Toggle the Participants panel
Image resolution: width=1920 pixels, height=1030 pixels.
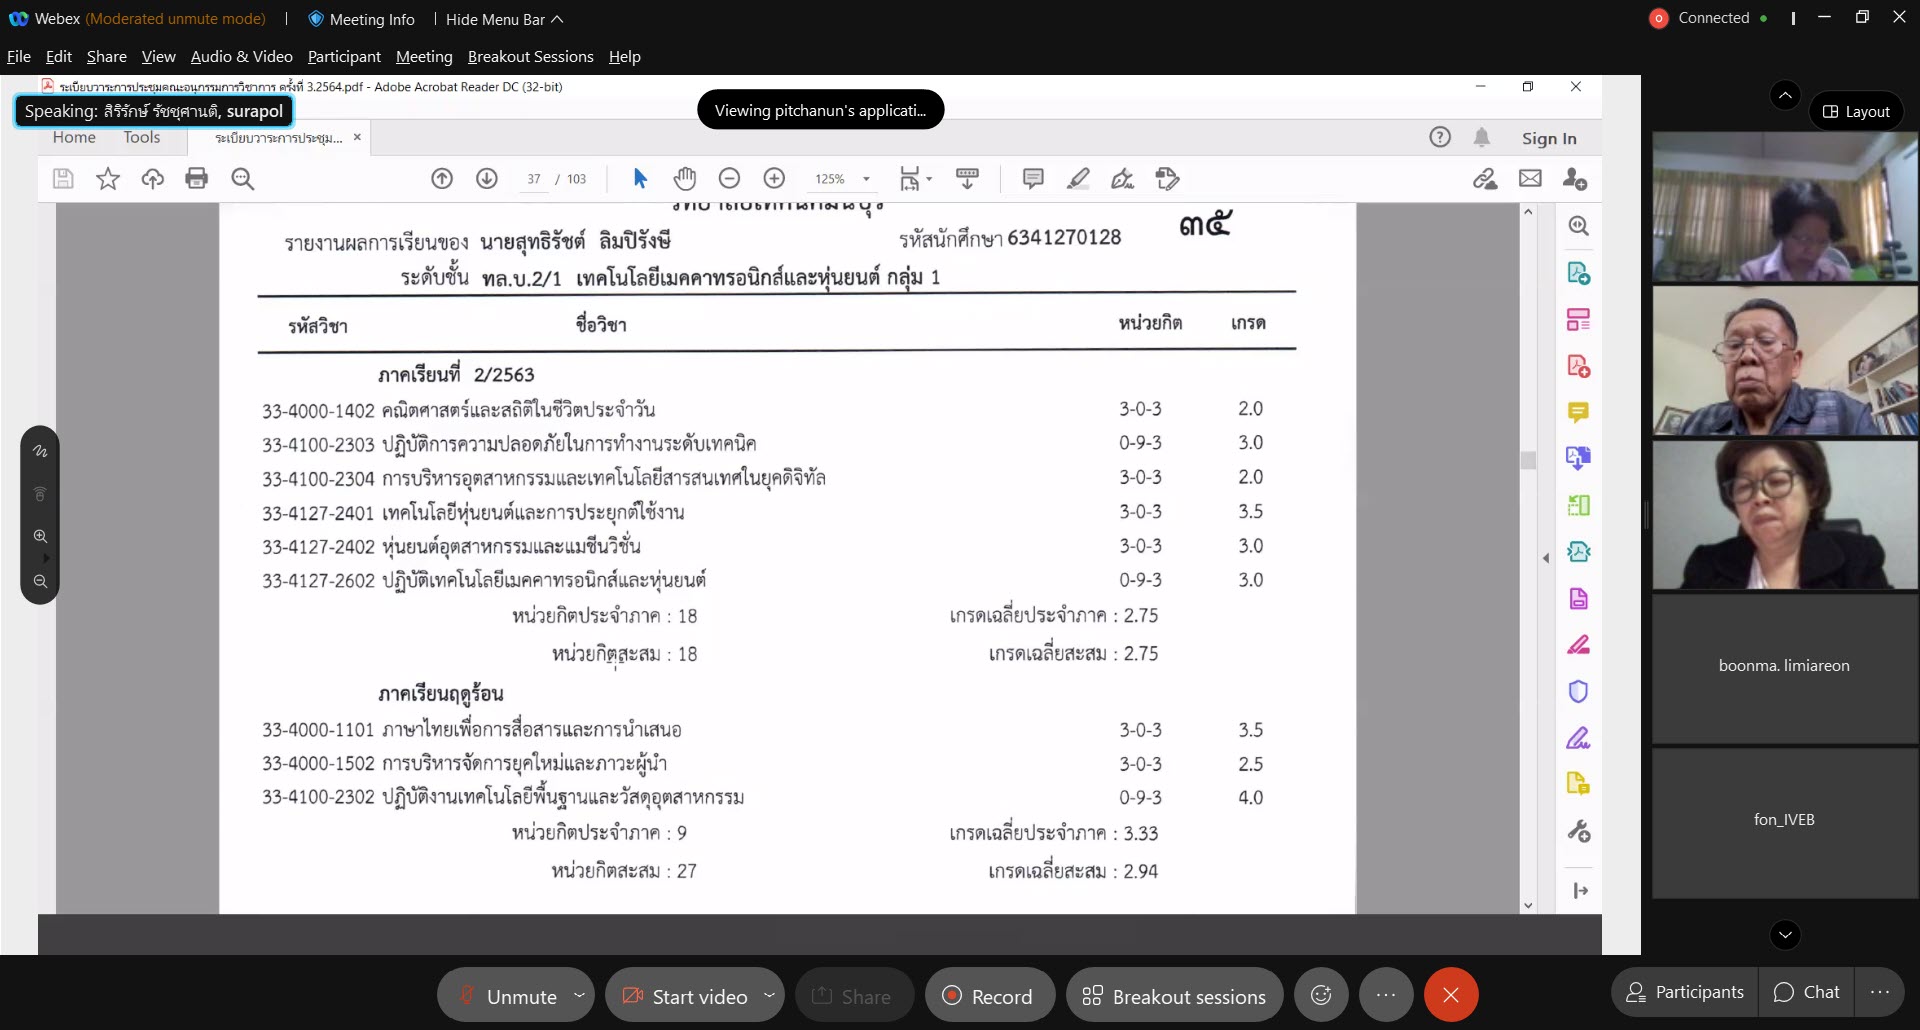pos(1685,992)
